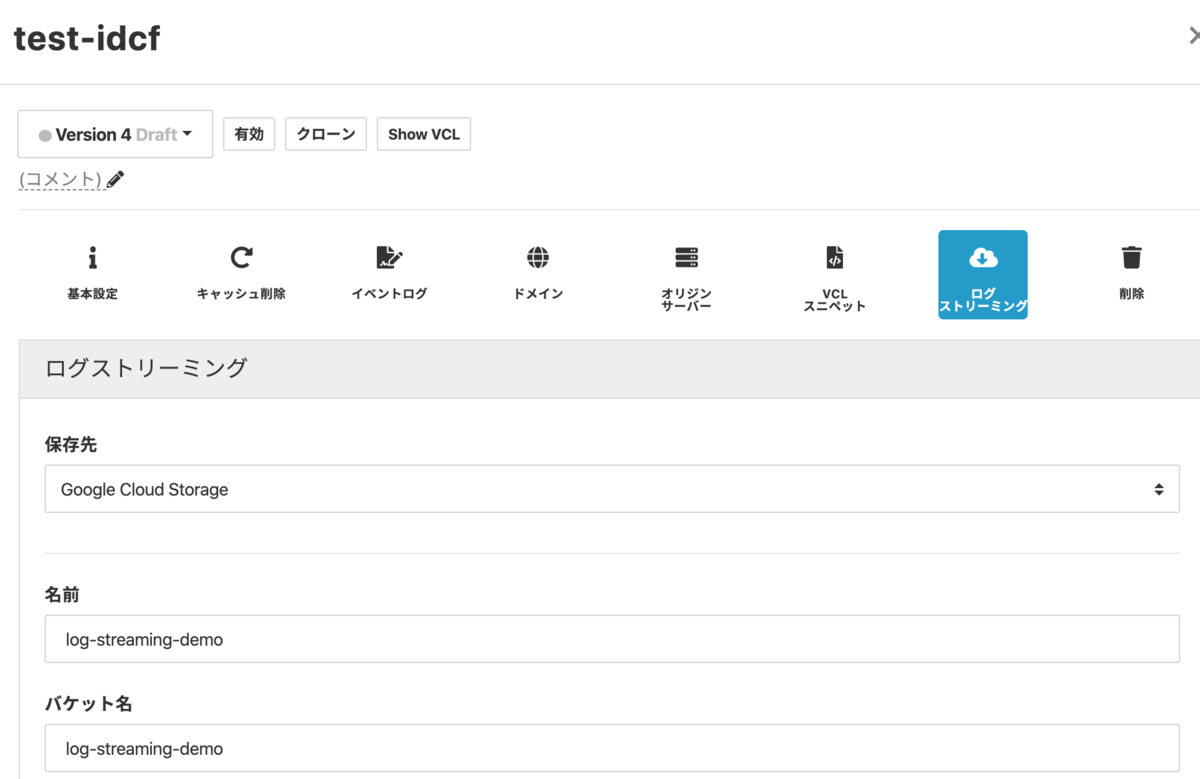This screenshot has width=1200, height=779.
Task: Open the オリジンサーバー origin server icon
Action: [x=686, y=270]
